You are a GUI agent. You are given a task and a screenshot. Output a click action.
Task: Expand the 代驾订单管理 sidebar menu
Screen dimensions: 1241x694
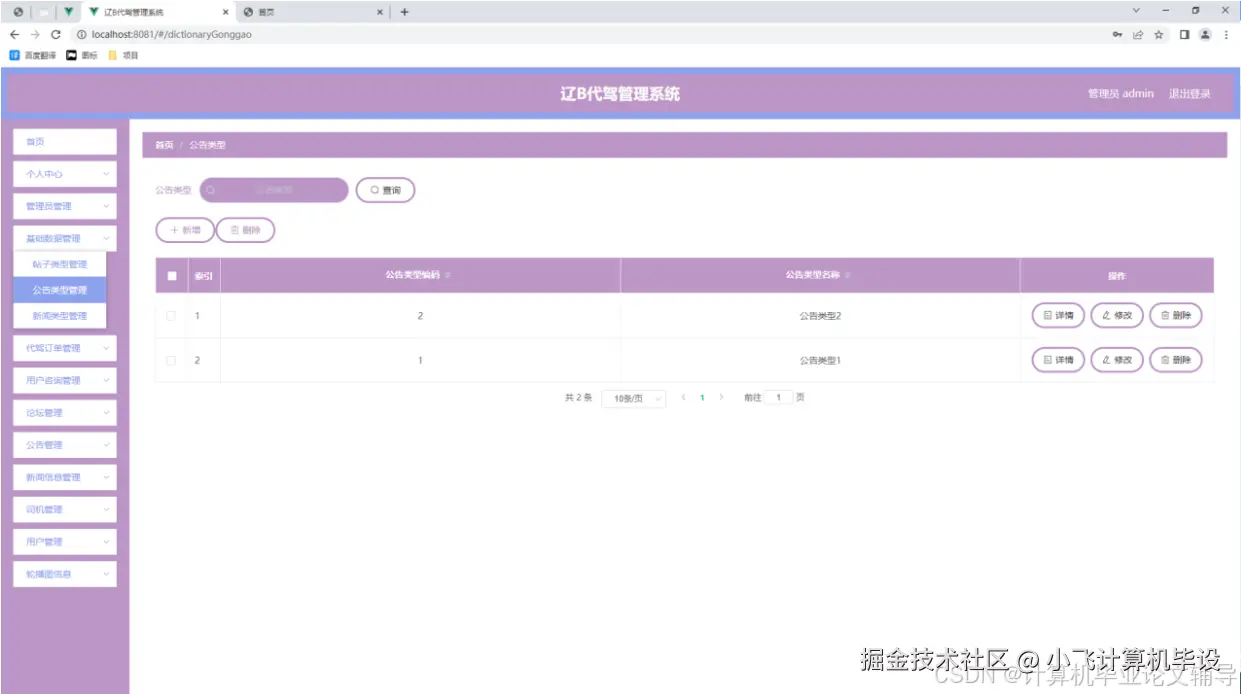(65, 348)
